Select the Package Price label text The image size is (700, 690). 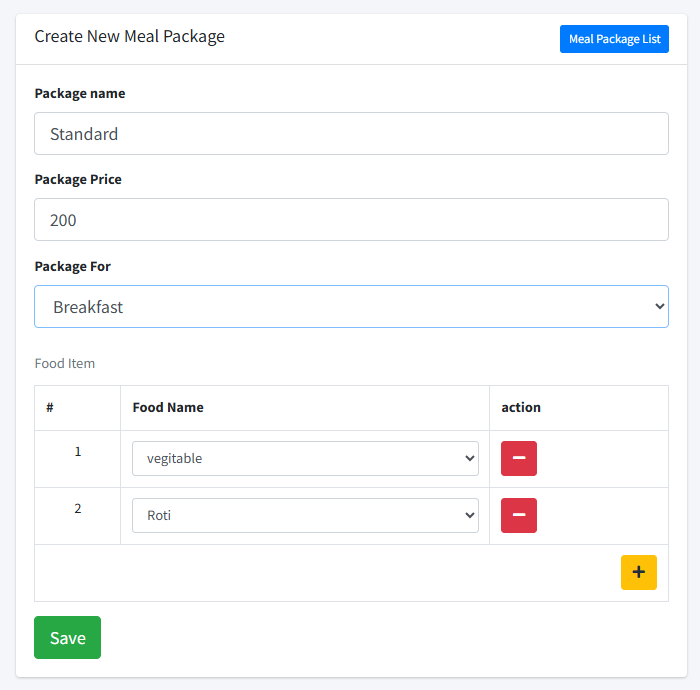[x=78, y=180]
